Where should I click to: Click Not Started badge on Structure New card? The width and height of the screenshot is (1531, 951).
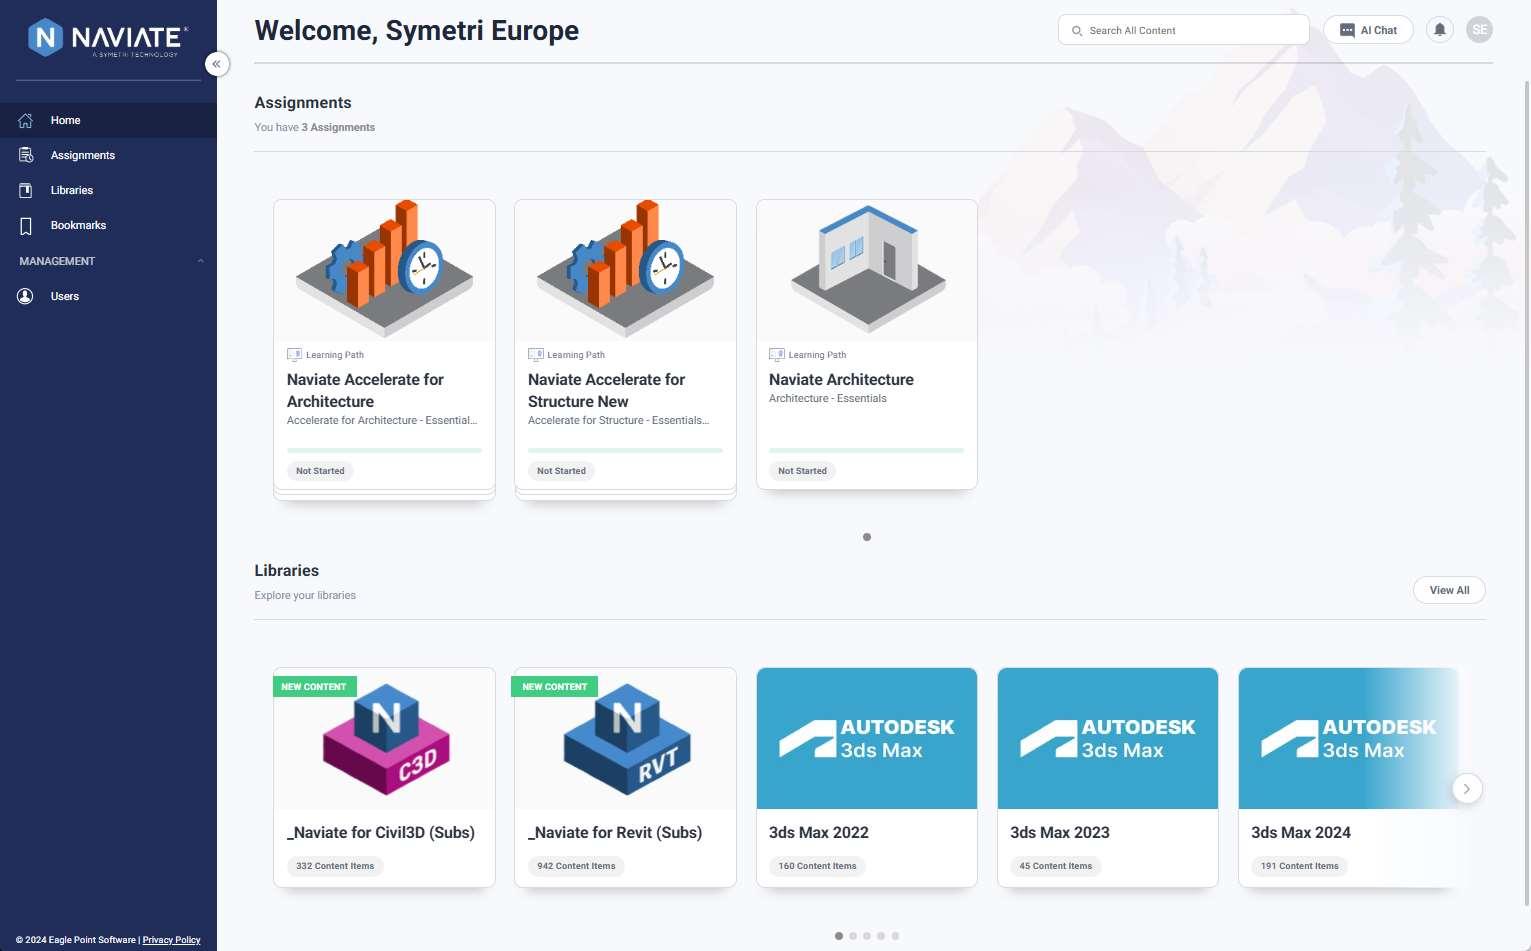pos(561,471)
